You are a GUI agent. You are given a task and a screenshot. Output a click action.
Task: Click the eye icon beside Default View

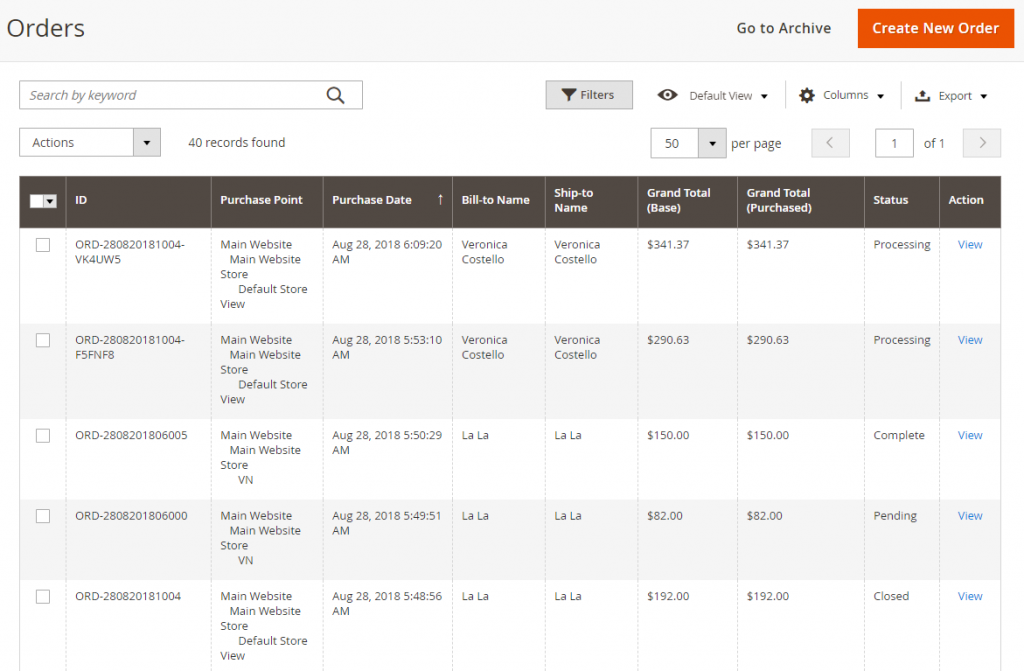[x=667, y=95]
